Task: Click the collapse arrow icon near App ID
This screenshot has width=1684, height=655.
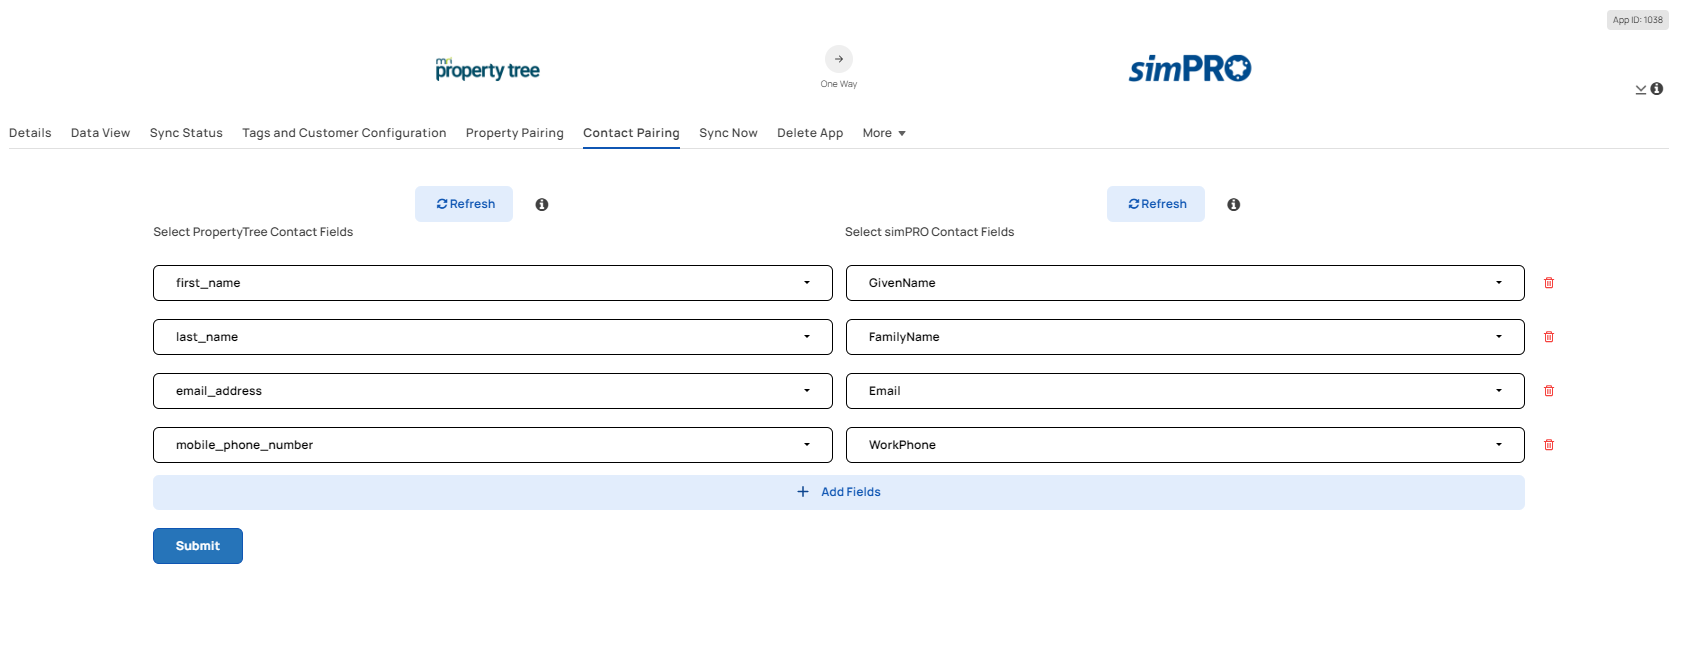Action: tap(1641, 90)
